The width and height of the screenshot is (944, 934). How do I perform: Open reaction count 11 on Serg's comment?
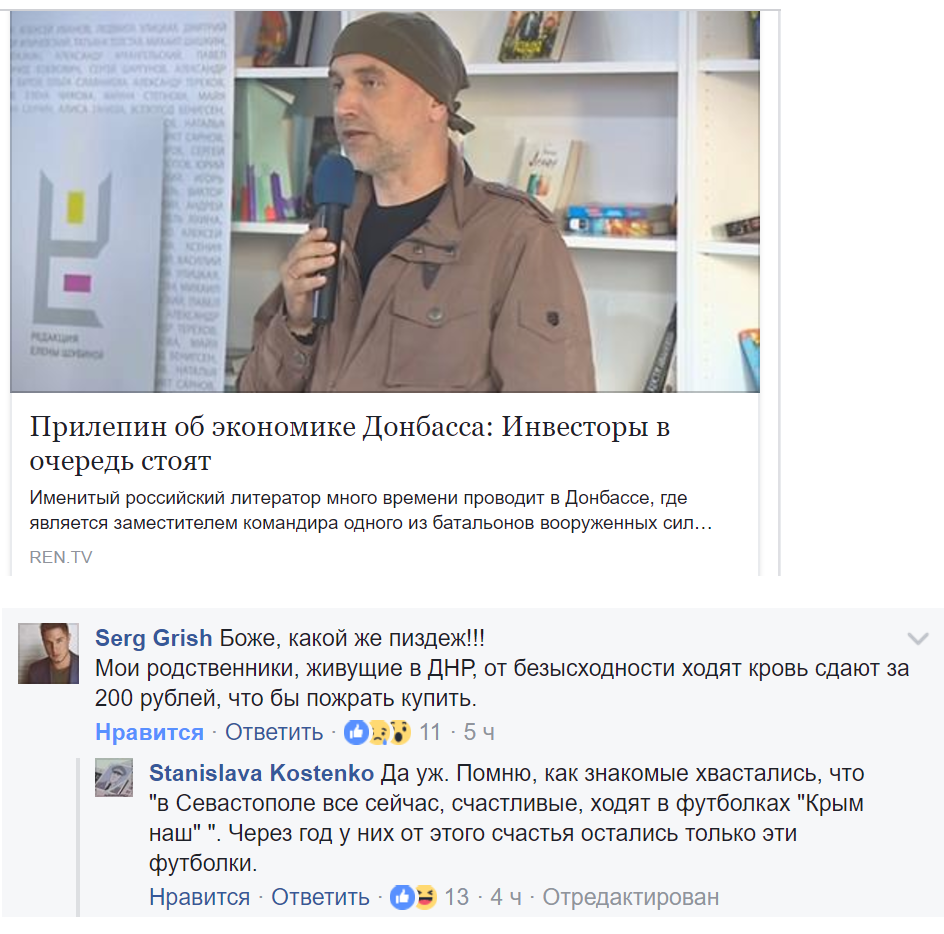pos(430,732)
